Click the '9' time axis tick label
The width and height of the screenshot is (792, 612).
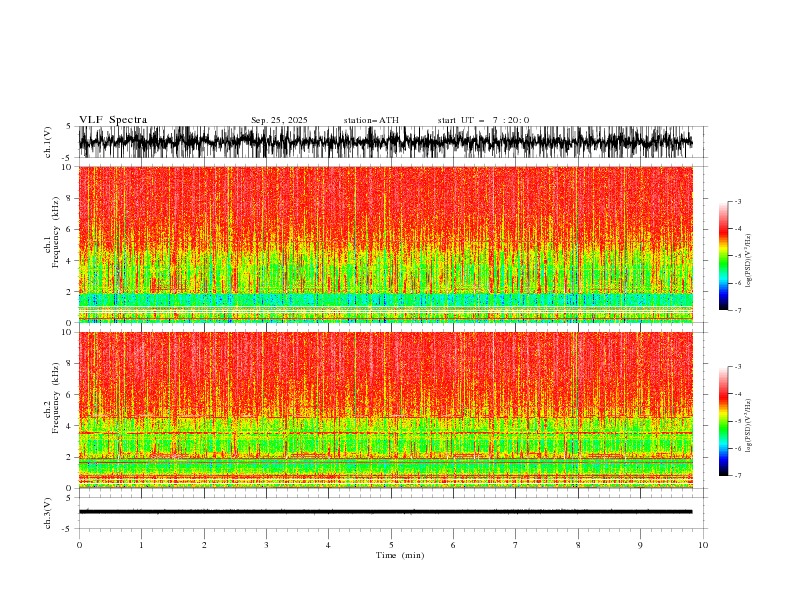640,545
